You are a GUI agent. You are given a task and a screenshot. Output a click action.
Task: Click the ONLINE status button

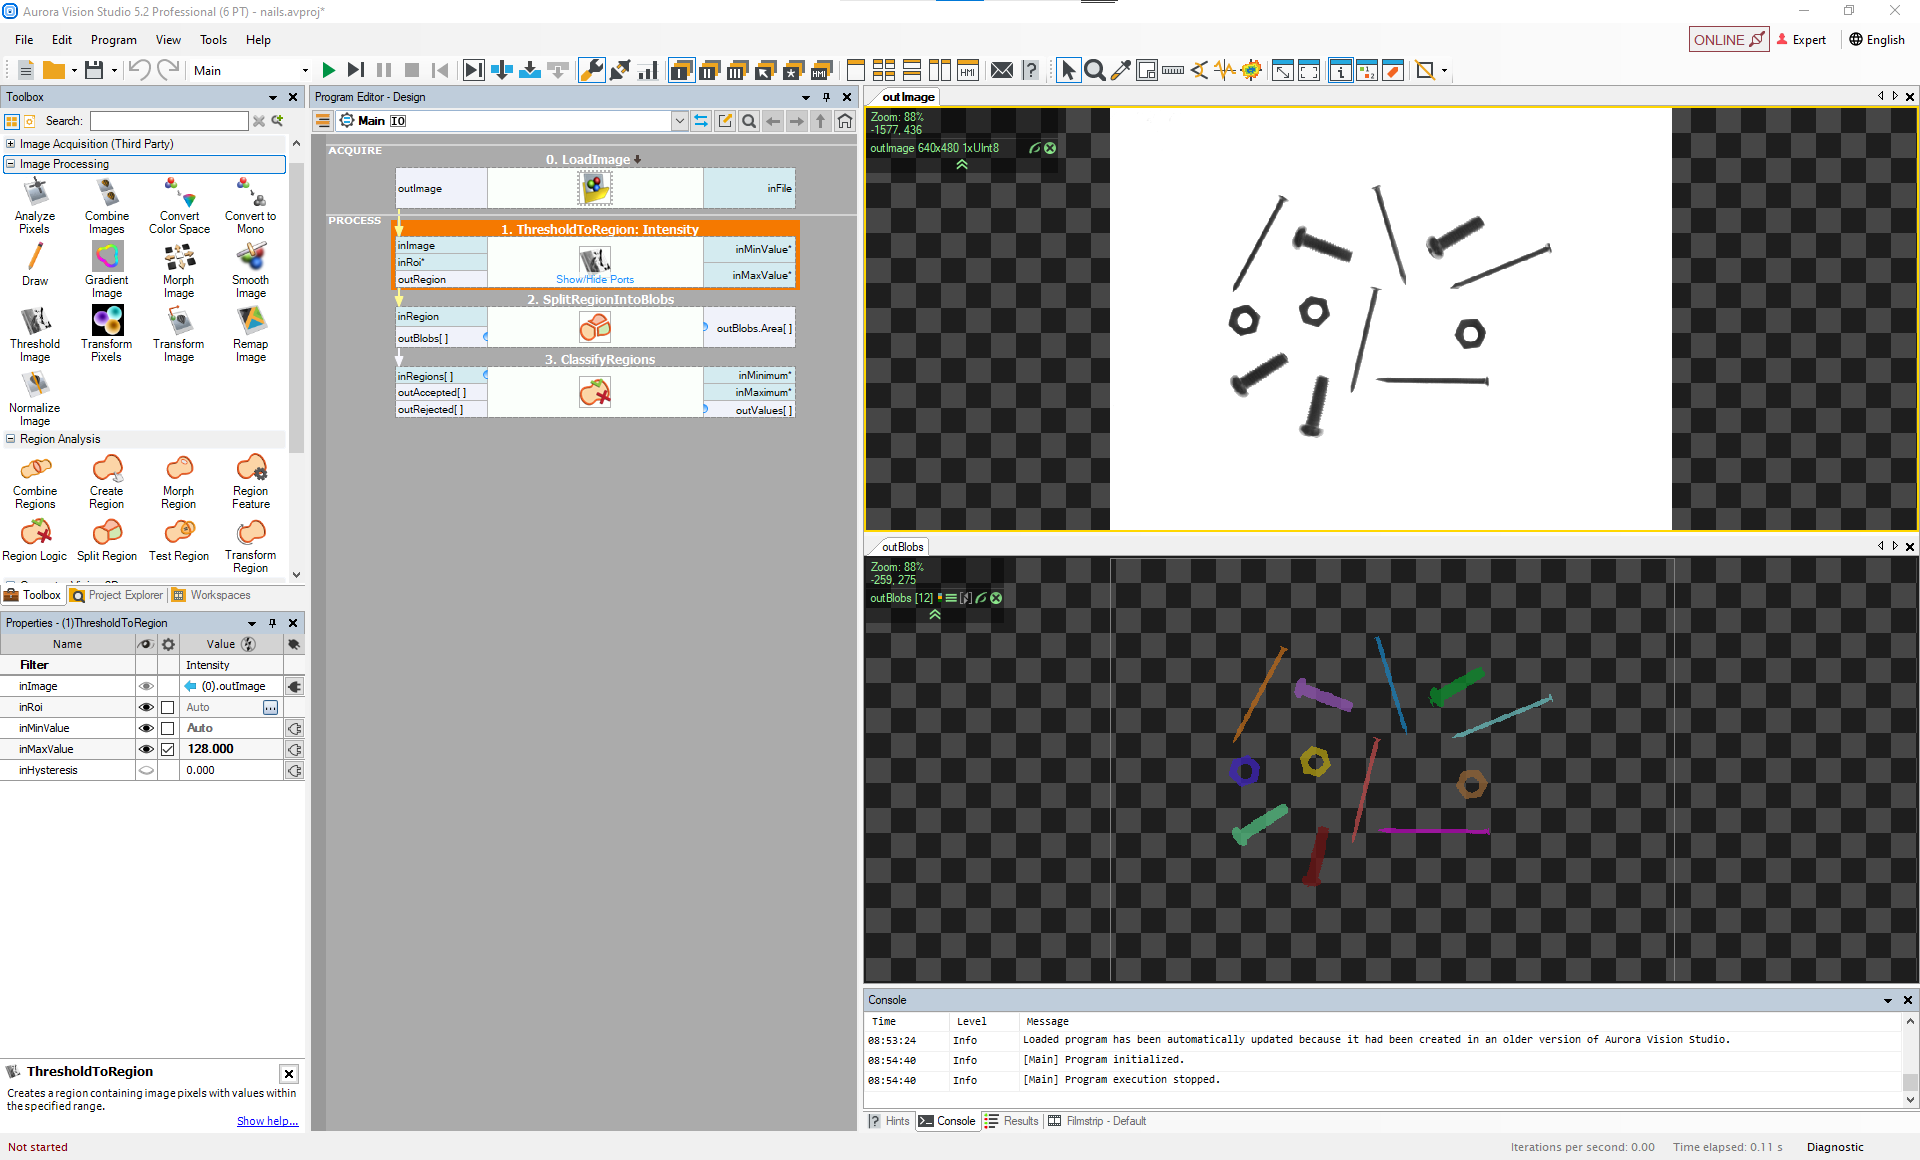[1728, 40]
